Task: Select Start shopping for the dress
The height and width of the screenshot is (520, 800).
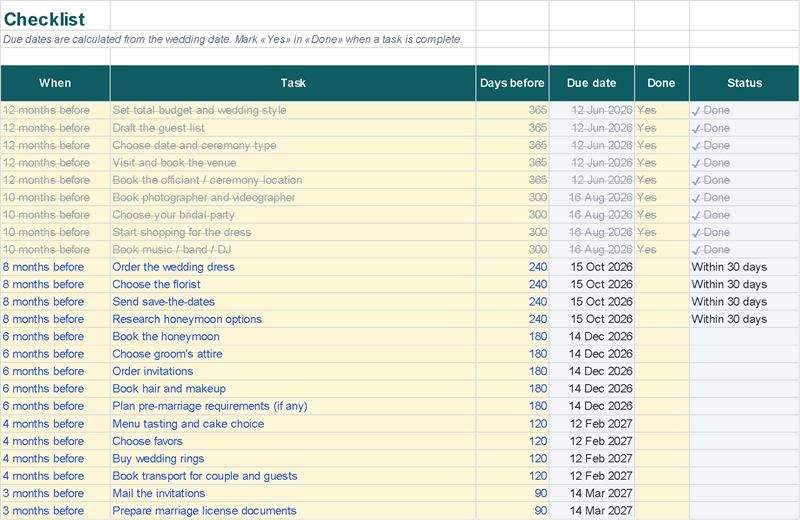Action: click(293, 232)
